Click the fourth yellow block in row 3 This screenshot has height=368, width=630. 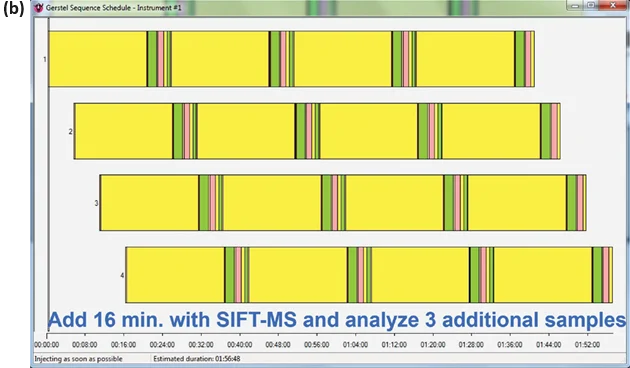(517, 202)
